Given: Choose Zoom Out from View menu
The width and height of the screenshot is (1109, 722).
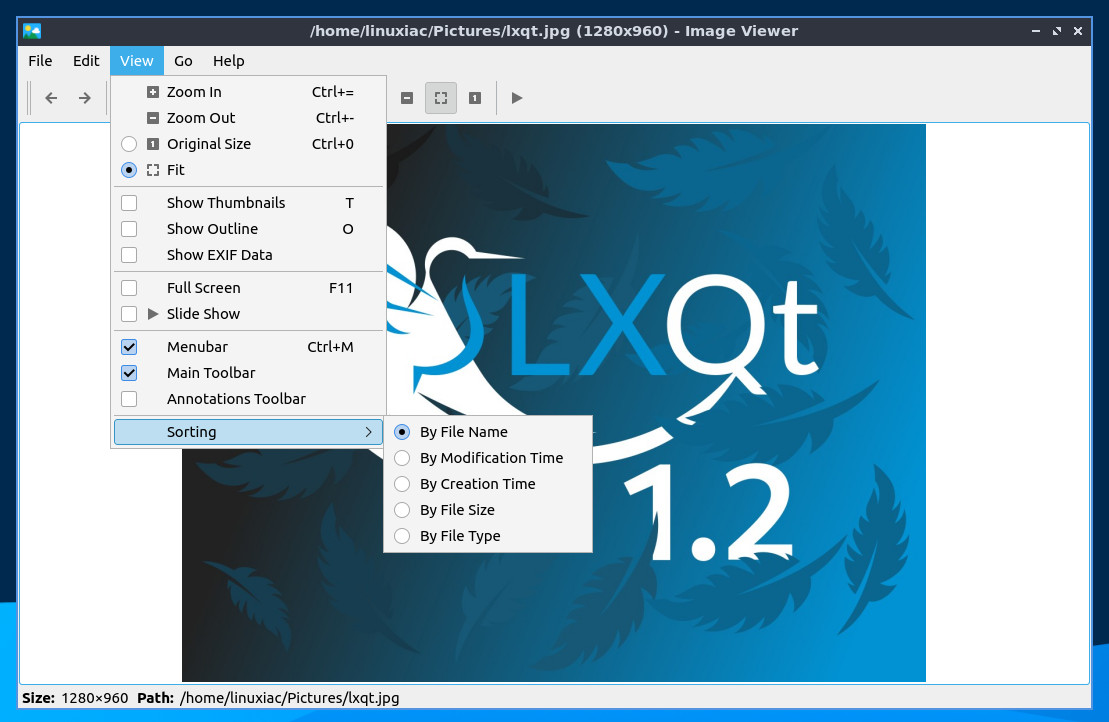Looking at the screenshot, I should [249, 118].
